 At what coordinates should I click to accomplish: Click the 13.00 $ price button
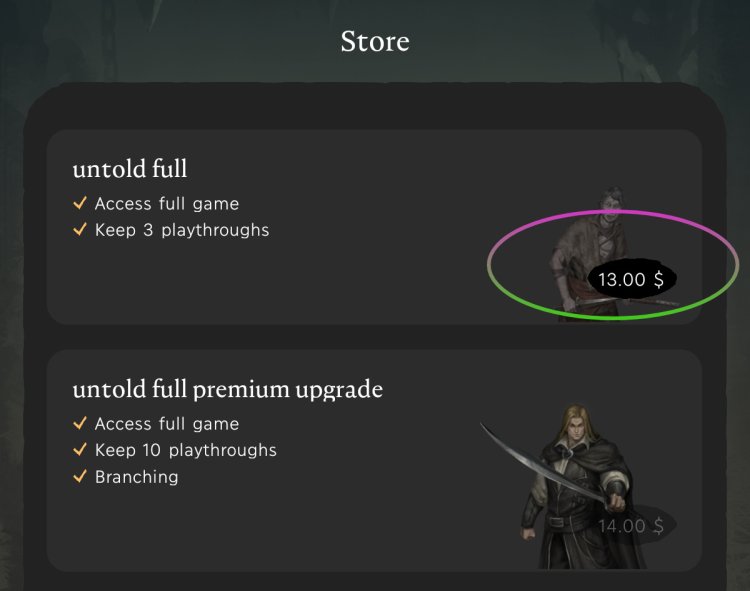click(631, 279)
